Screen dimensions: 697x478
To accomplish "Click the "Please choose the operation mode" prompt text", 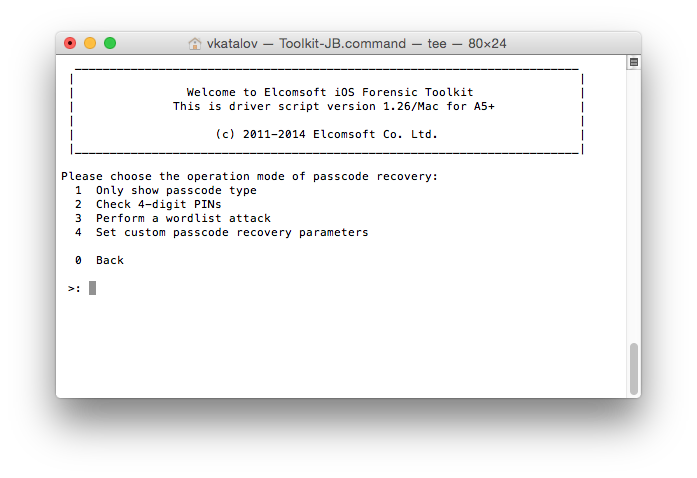I will click(249, 176).
